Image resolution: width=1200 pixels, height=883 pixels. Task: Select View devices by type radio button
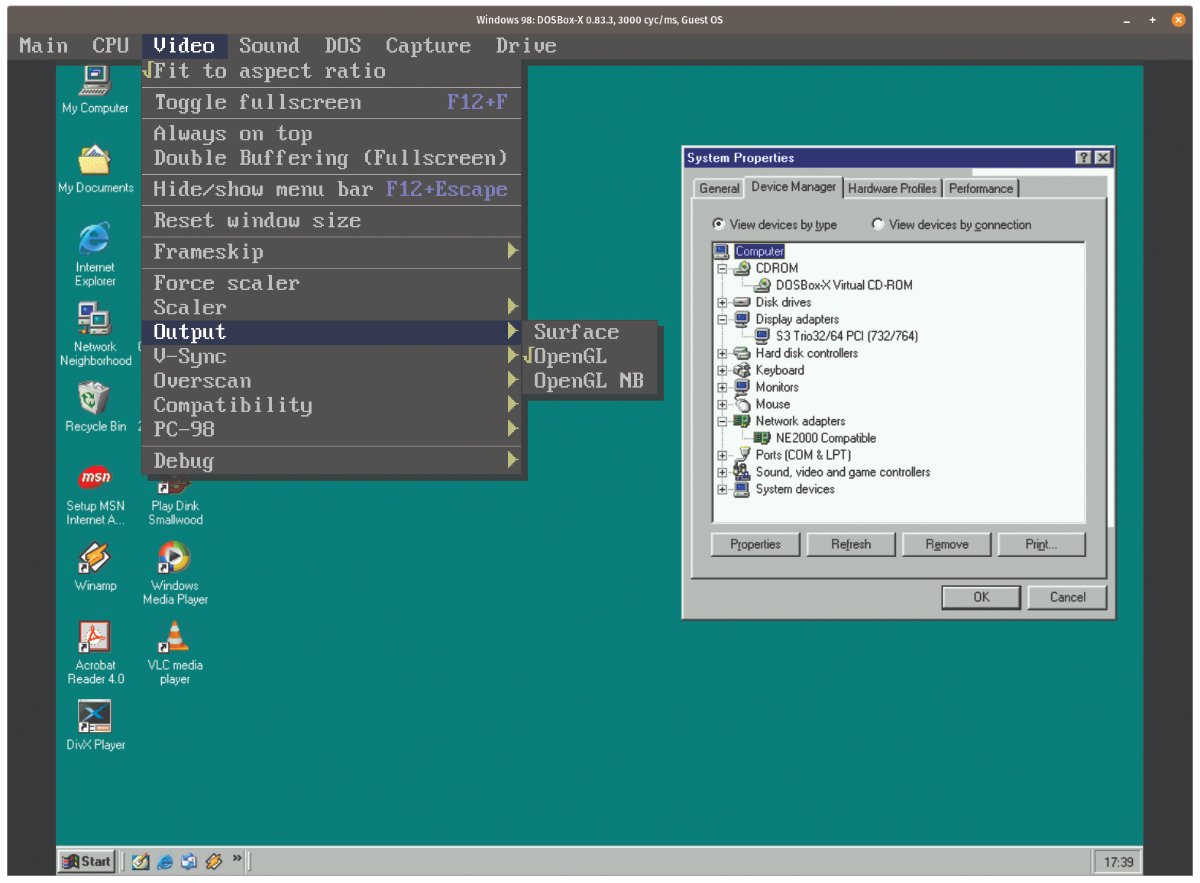[719, 225]
